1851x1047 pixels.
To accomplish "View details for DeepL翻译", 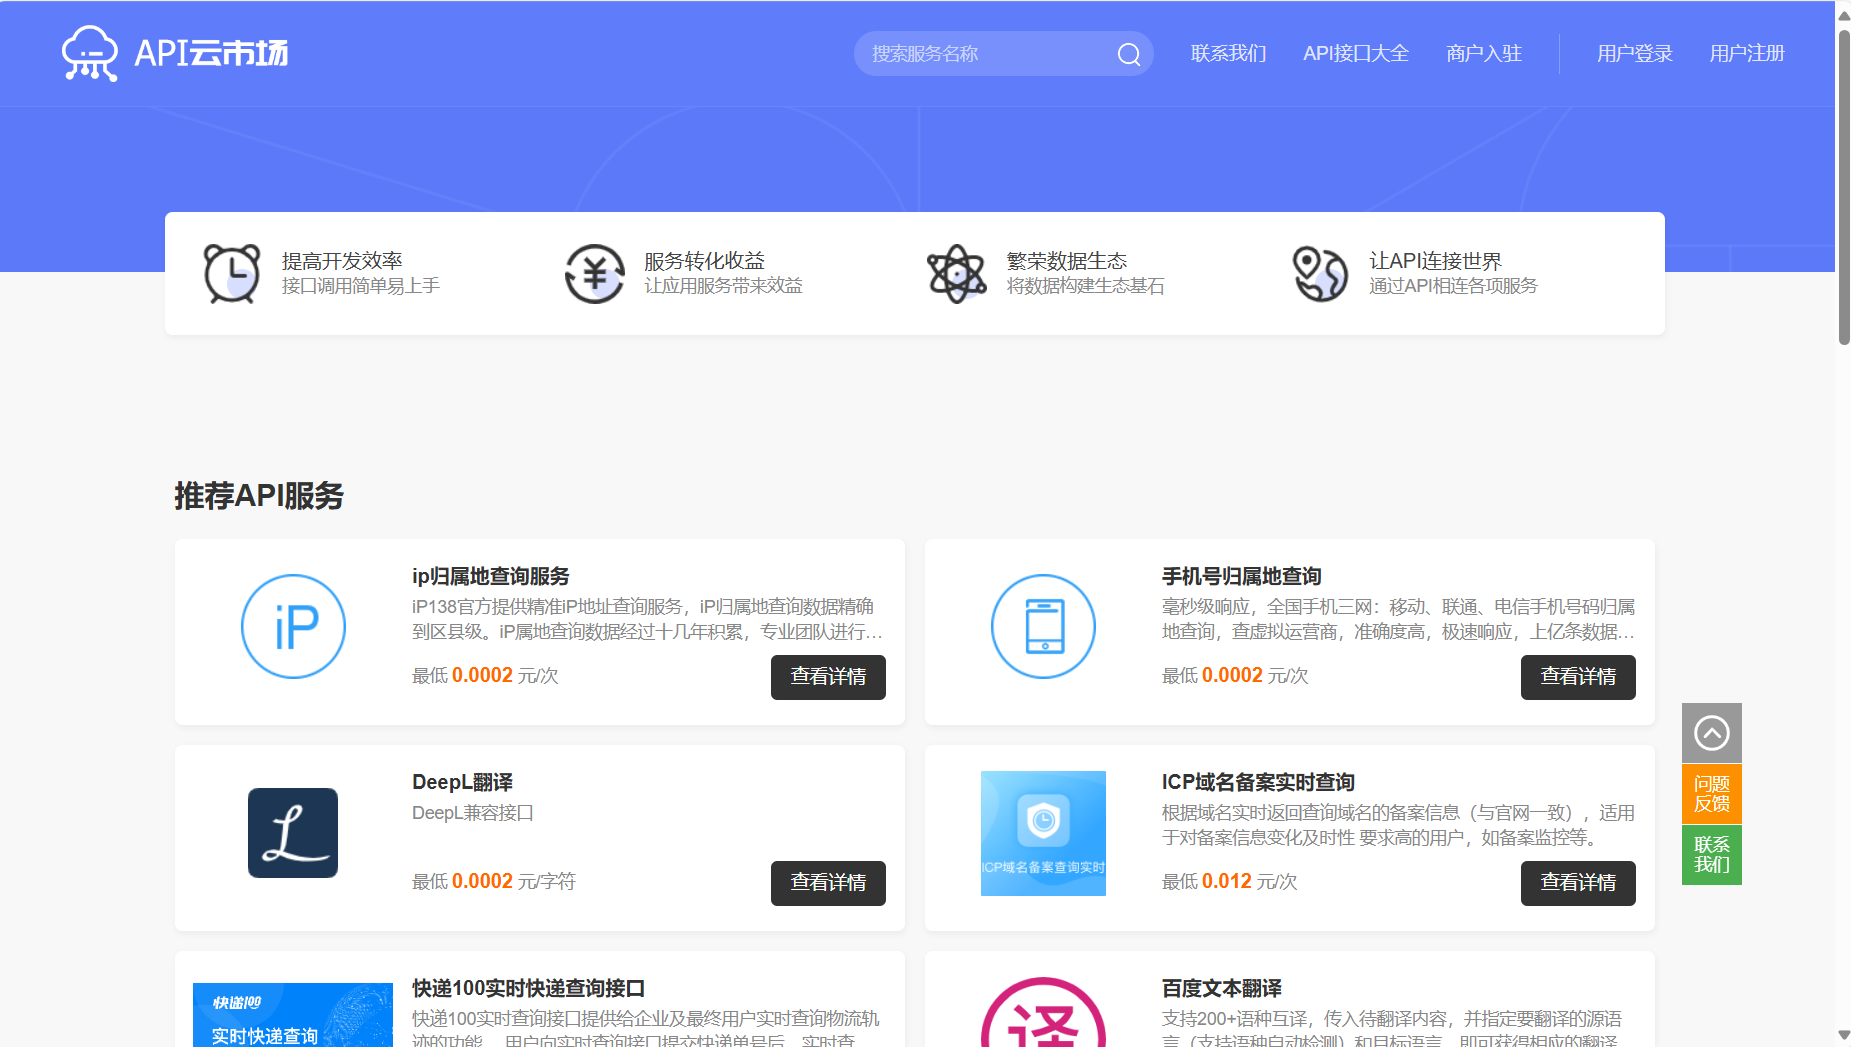I will click(x=828, y=883).
